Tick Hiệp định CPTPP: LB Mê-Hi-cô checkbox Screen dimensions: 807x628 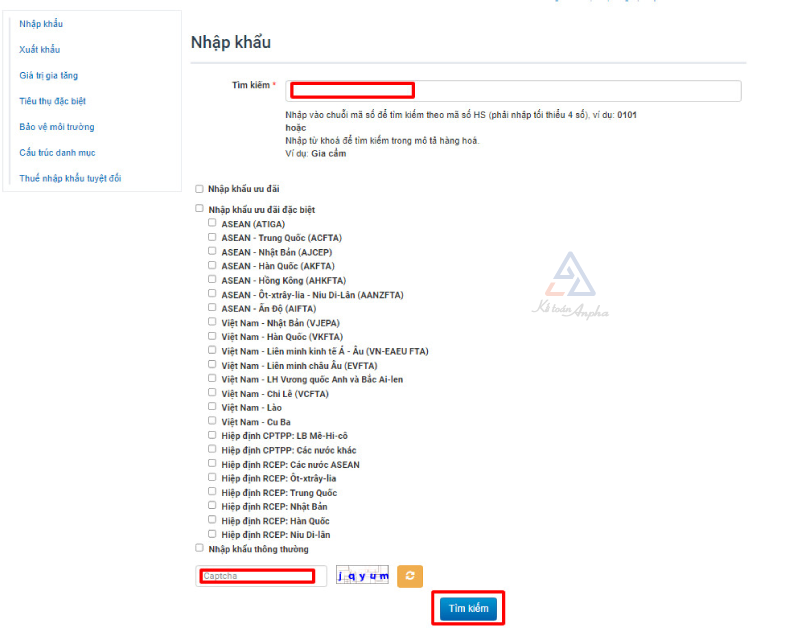212,435
